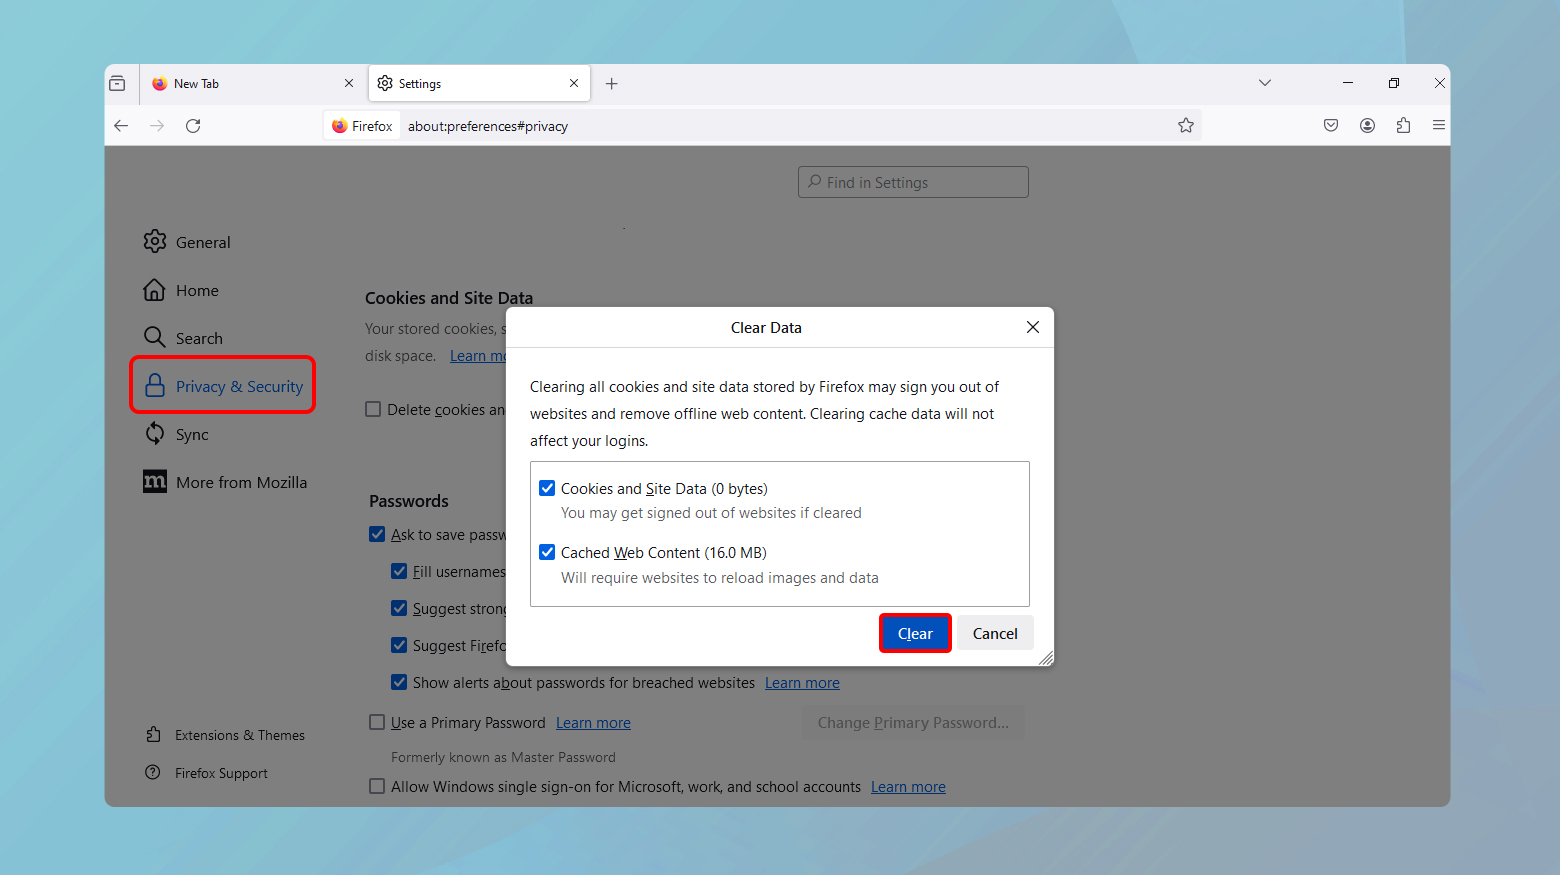Screen dimensions: 1560x875
Task: Uncheck Cookies and Site Data checkbox
Action: (547, 488)
